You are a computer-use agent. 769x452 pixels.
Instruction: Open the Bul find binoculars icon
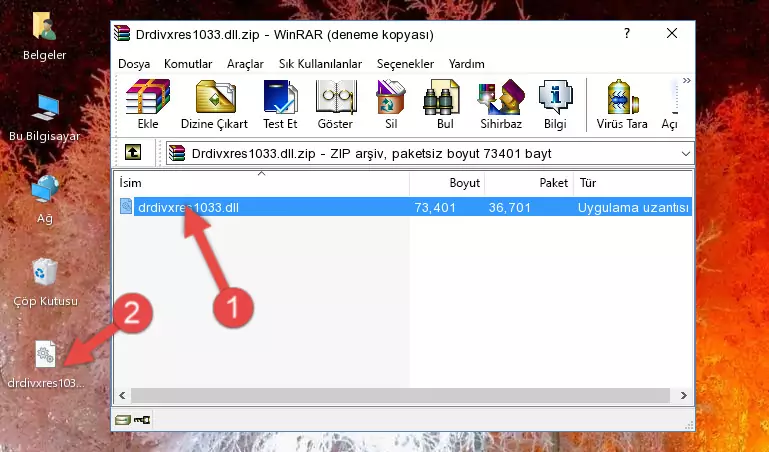[445, 104]
